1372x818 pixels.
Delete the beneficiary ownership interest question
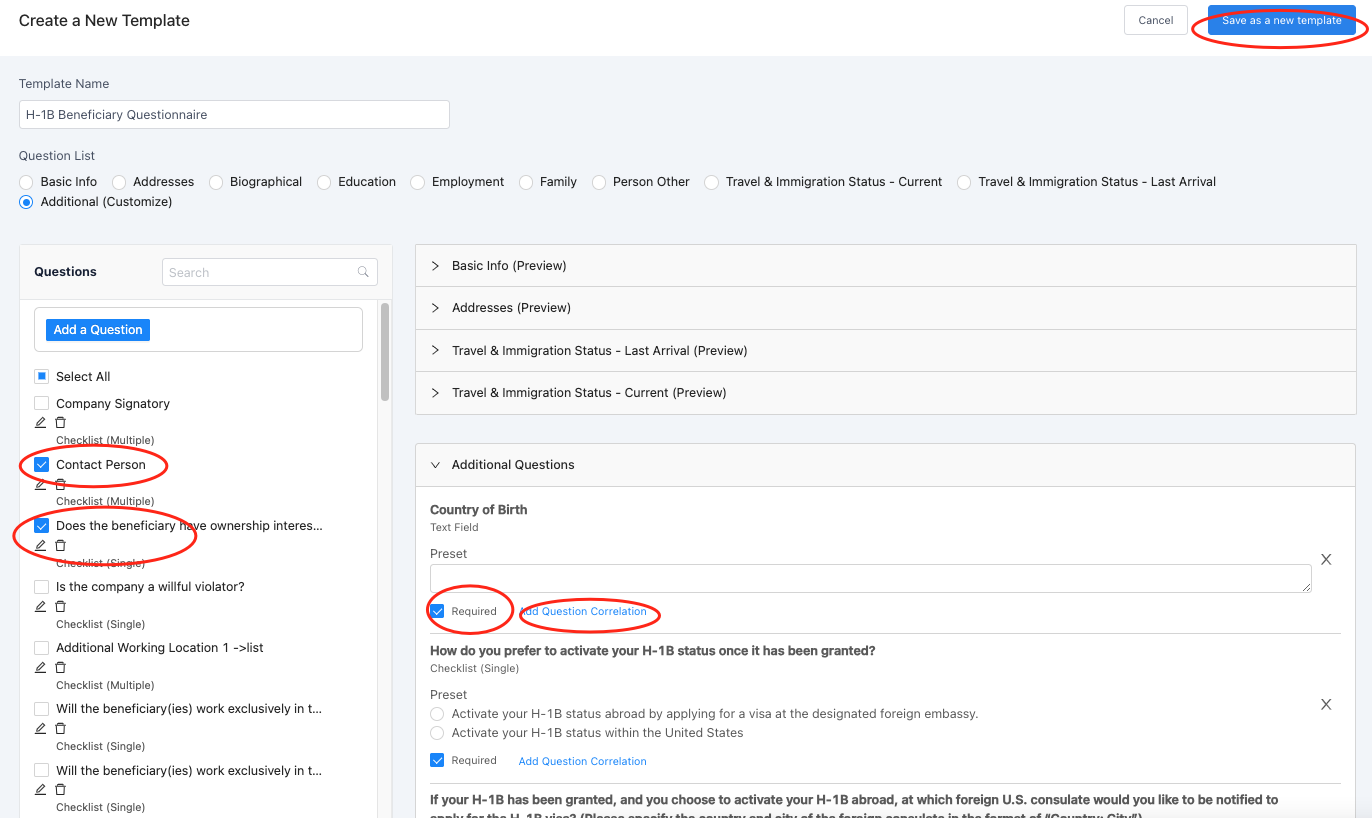[x=60, y=545]
